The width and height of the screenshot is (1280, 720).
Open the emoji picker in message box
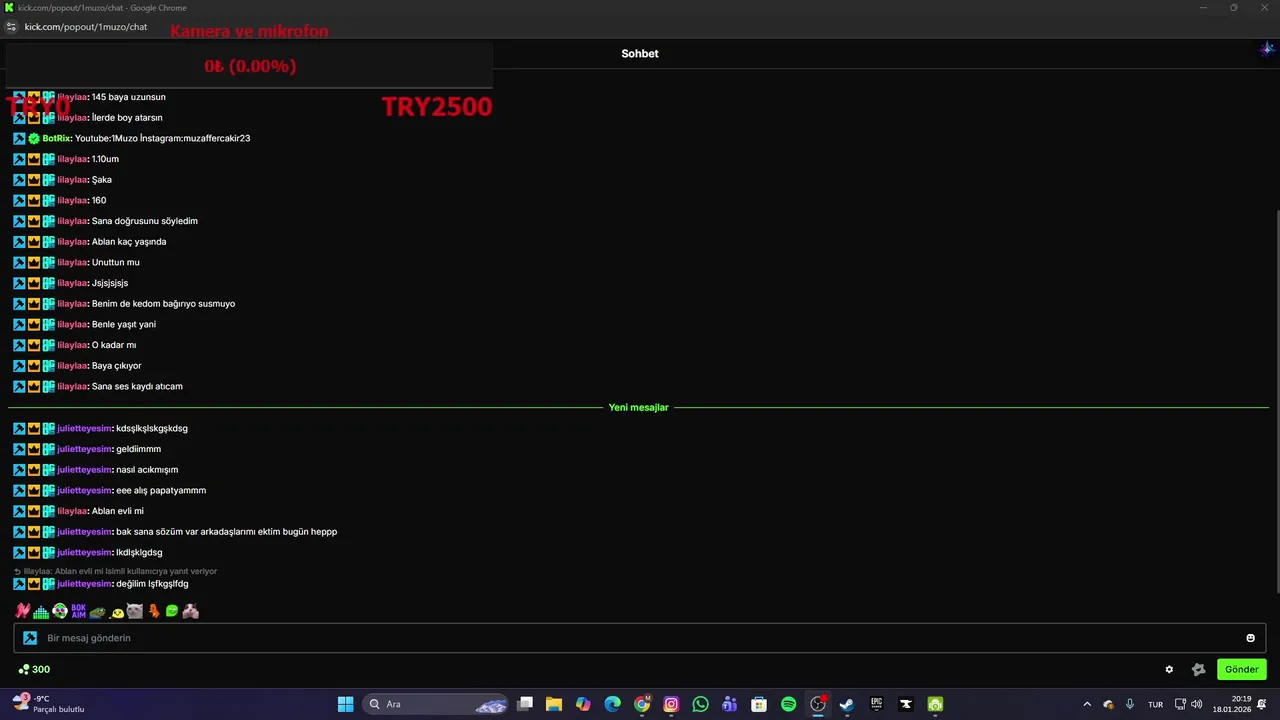[x=1250, y=638]
